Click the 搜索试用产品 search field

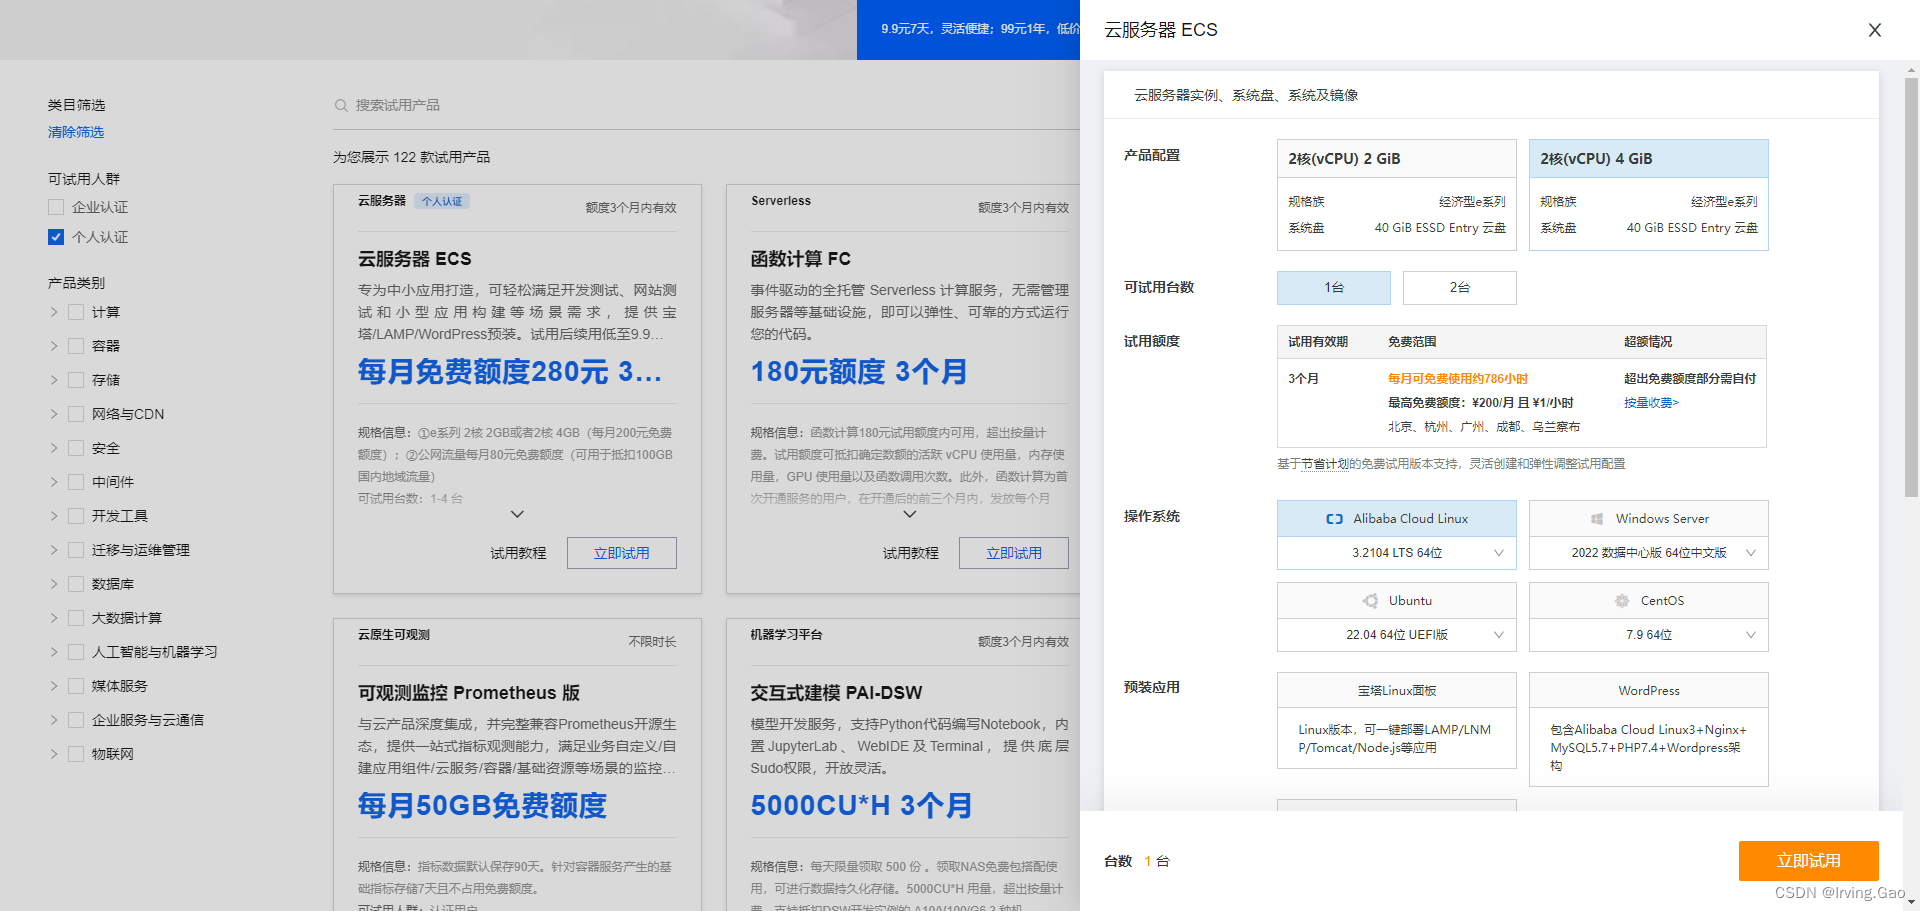[x=706, y=105]
